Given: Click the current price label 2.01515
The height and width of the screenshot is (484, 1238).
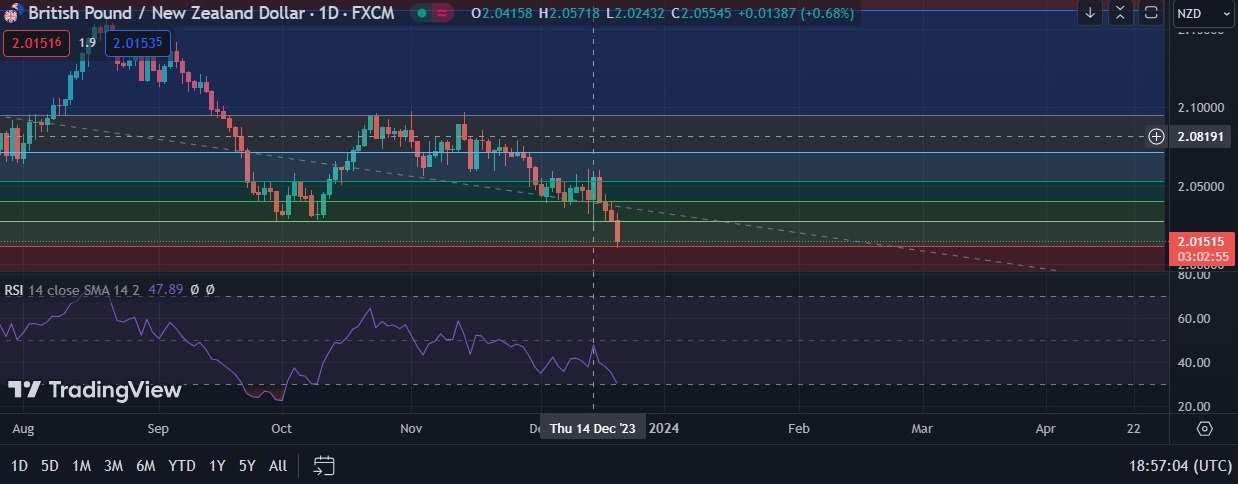Looking at the screenshot, I should 1200,241.
